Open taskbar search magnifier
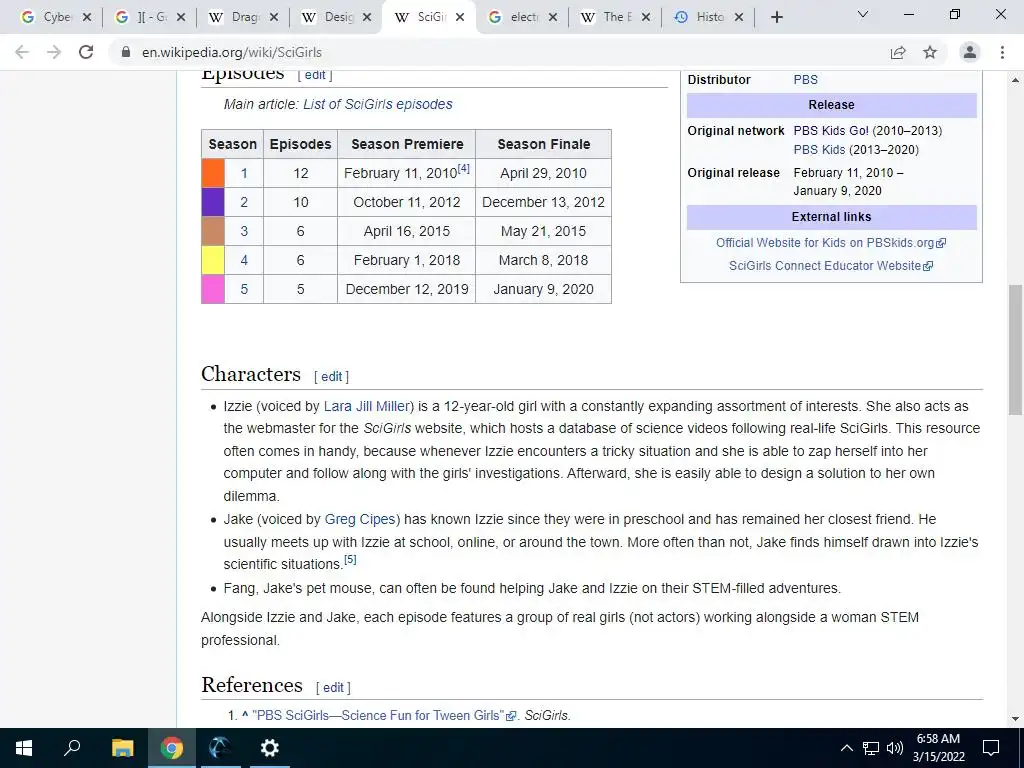1024x768 pixels. click(72, 748)
